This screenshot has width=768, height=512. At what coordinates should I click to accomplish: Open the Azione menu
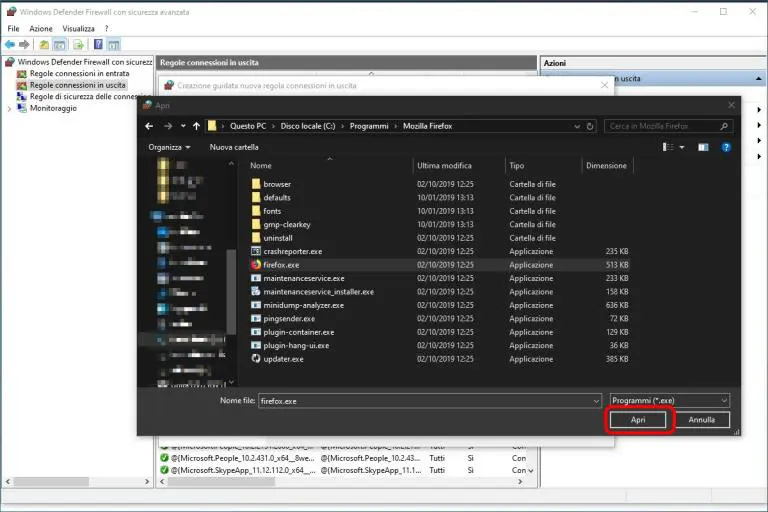41,29
